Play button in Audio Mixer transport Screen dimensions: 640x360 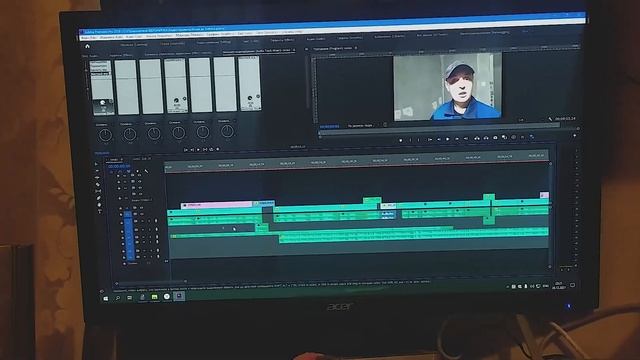[198, 150]
